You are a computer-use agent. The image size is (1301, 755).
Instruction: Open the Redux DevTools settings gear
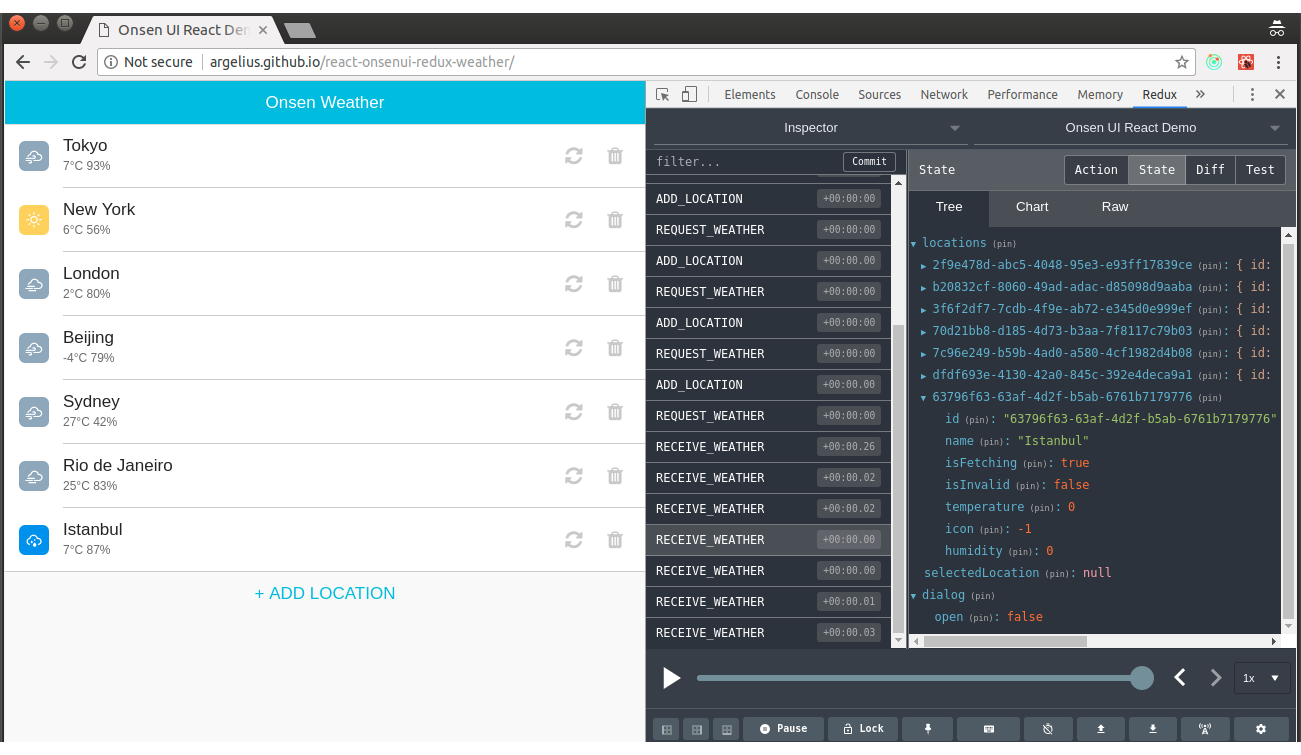(1261, 729)
